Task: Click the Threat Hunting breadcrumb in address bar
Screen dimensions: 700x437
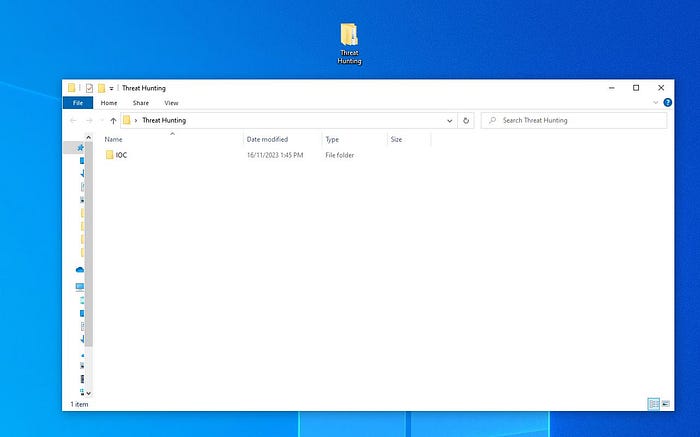Action: (x=164, y=121)
